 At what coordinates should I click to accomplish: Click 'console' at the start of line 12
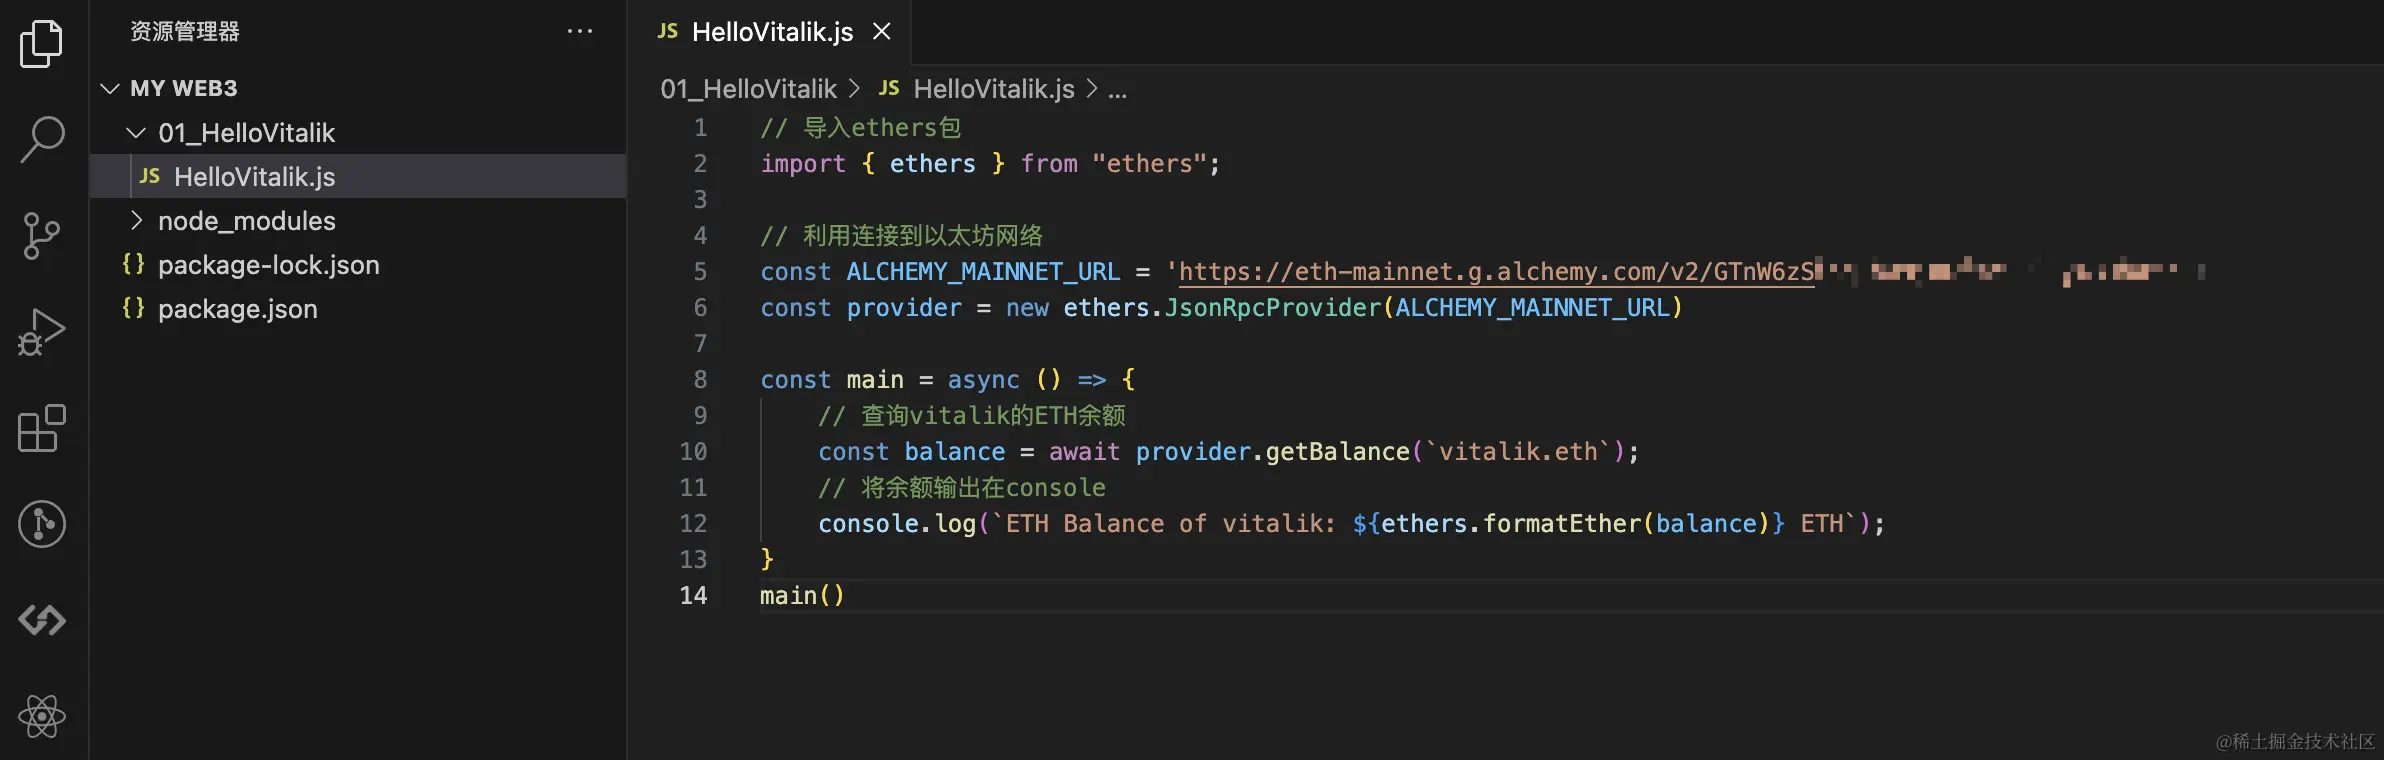coord(868,524)
